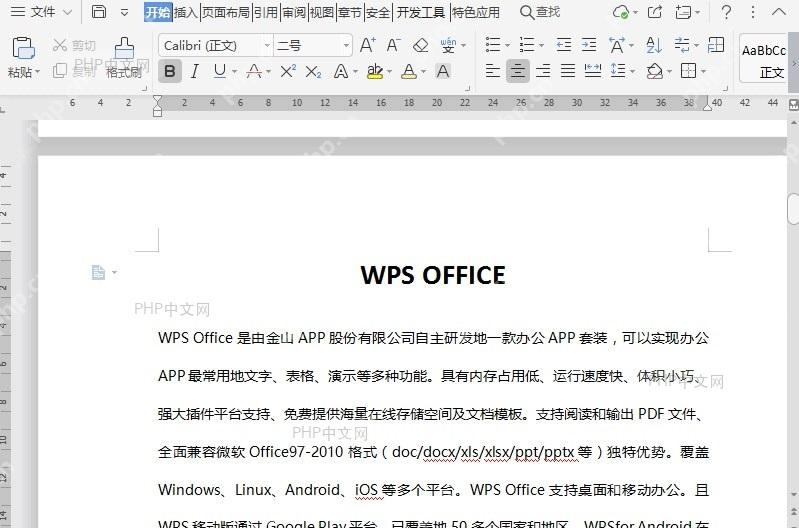Click the 粘贴 paste icon
The width and height of the screenshot is (799, 528).
[x=23, y=49]
